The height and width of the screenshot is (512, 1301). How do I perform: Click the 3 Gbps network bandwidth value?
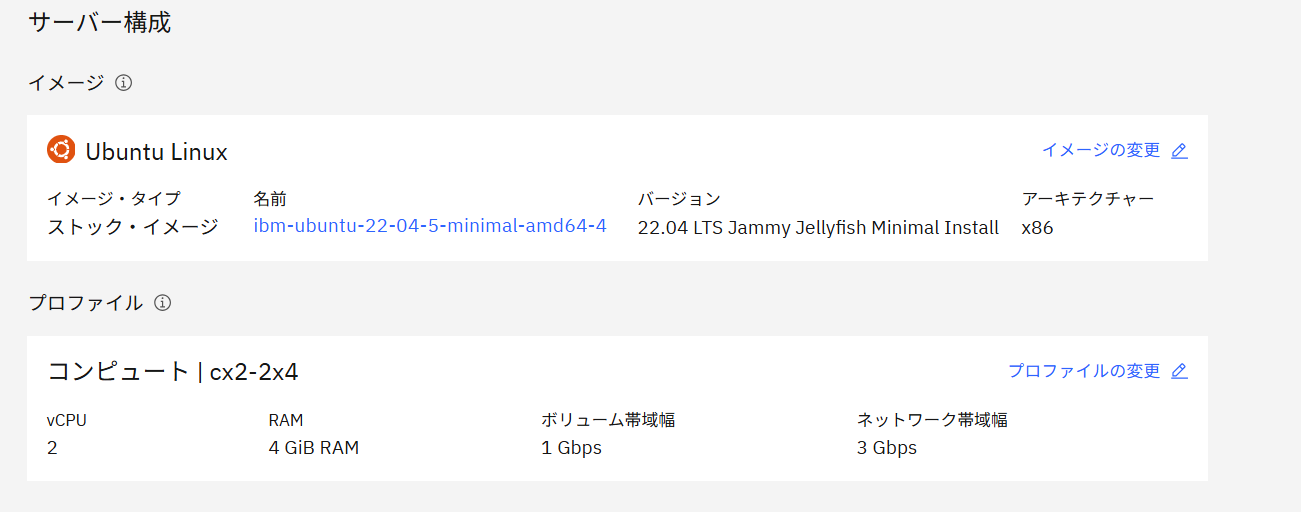[886, 448]
